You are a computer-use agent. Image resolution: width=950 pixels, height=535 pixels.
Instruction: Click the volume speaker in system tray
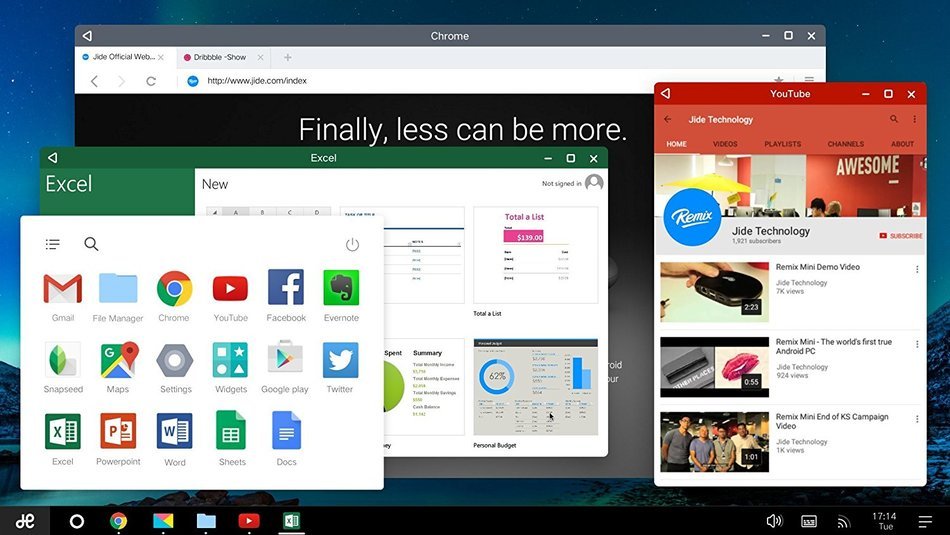click(774, 521)
